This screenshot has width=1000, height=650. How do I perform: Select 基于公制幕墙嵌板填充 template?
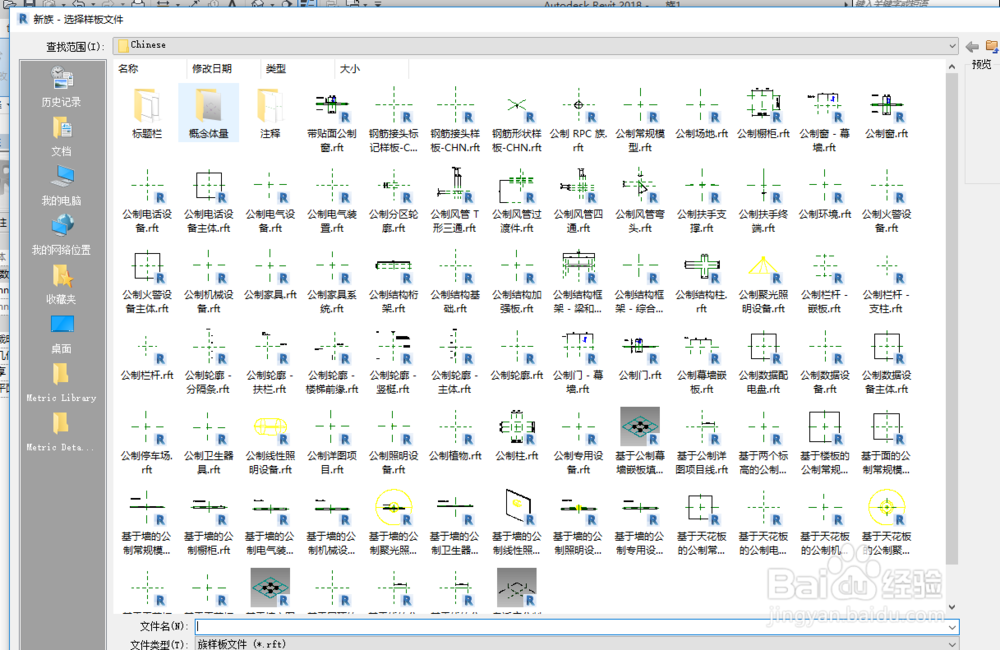click(x=640, y=442)
